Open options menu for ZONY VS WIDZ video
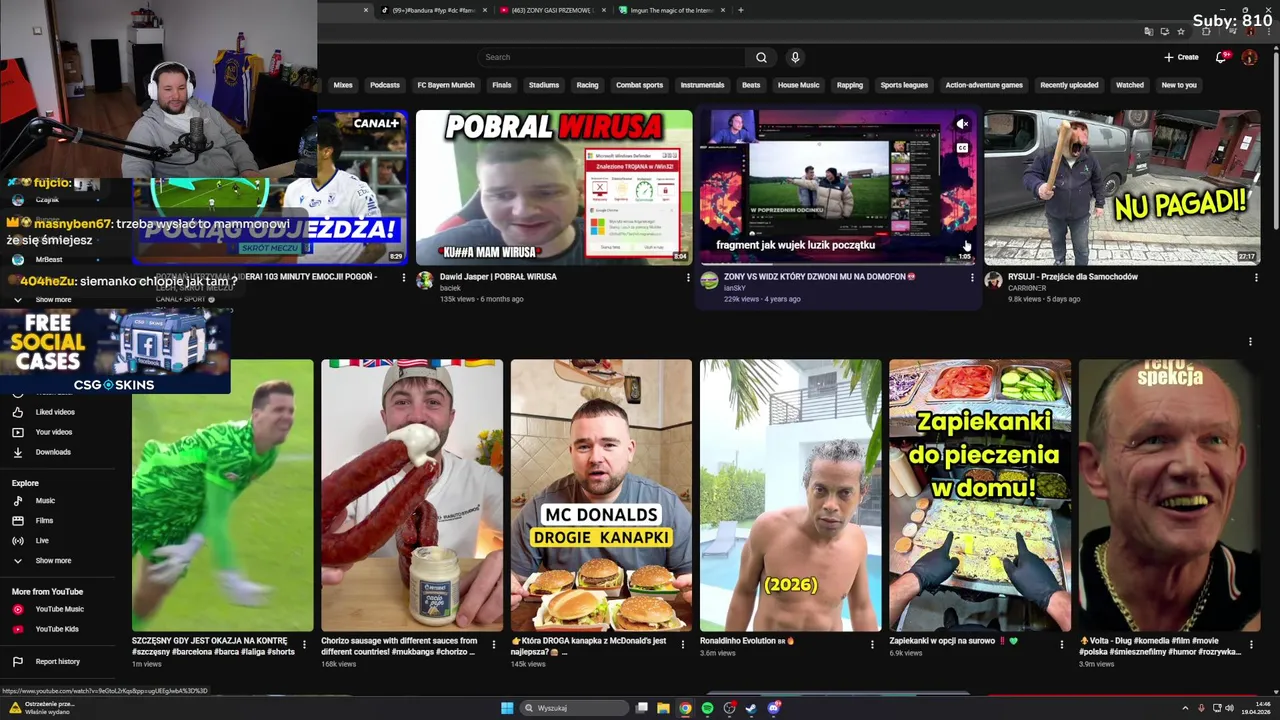 point(972,277)
